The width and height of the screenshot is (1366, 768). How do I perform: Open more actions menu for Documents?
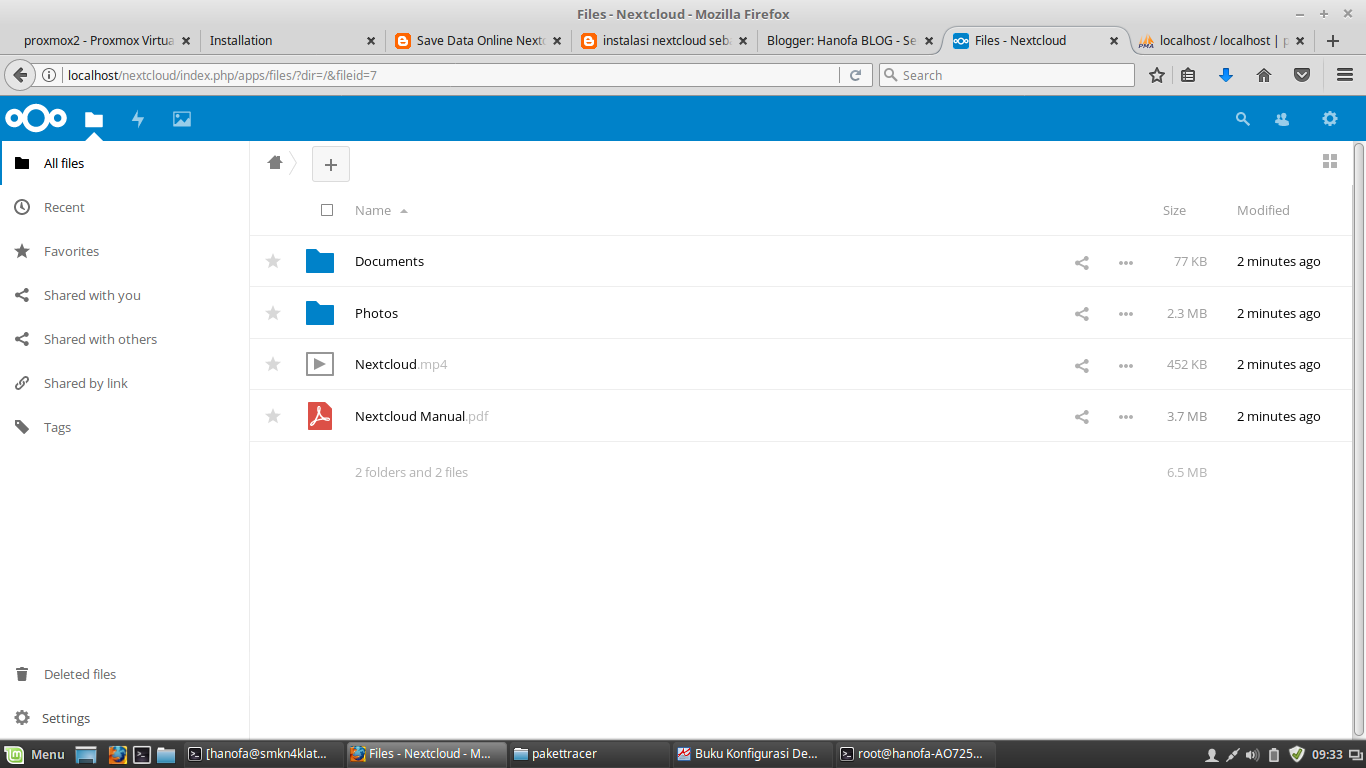[1126, 262]
